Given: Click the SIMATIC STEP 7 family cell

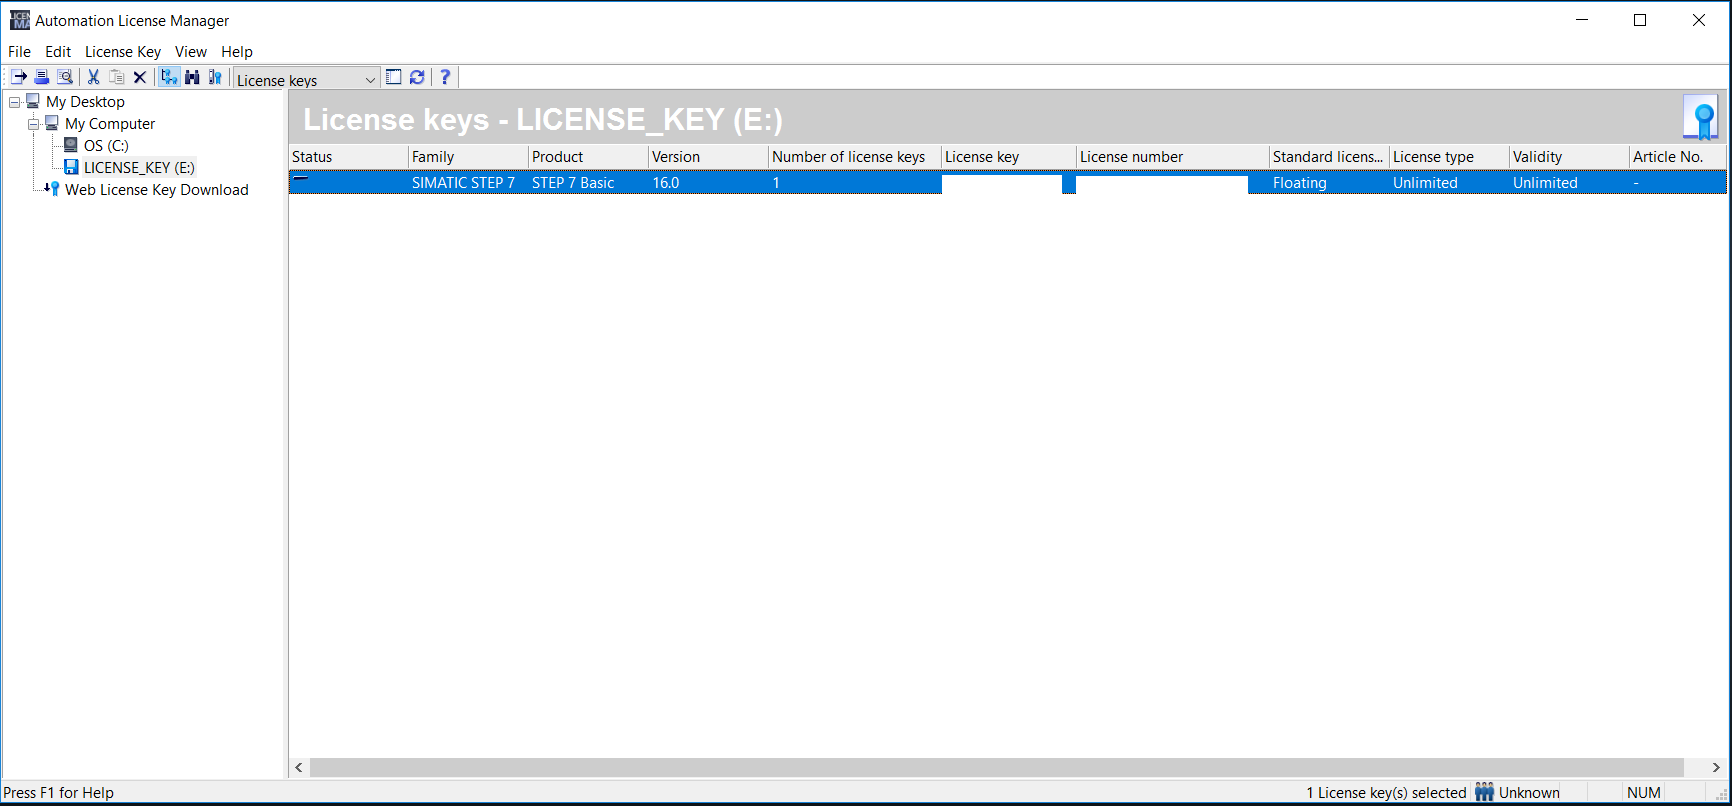Looking at the screenshot, I should [463, 183].
